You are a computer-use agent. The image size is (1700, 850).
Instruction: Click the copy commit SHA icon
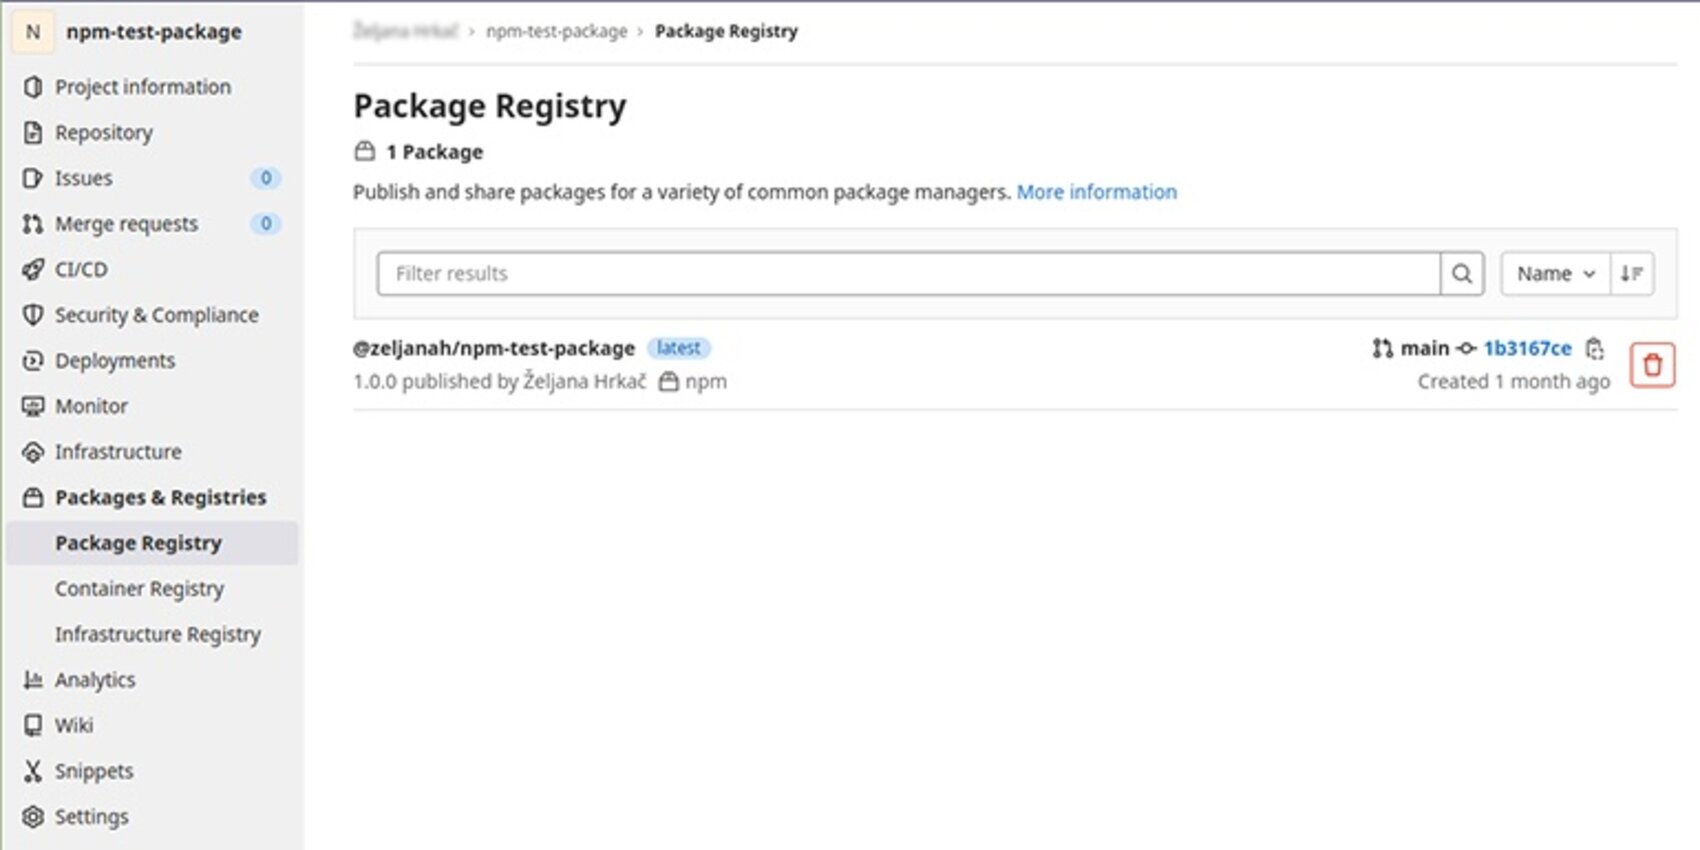point(1595,348)
